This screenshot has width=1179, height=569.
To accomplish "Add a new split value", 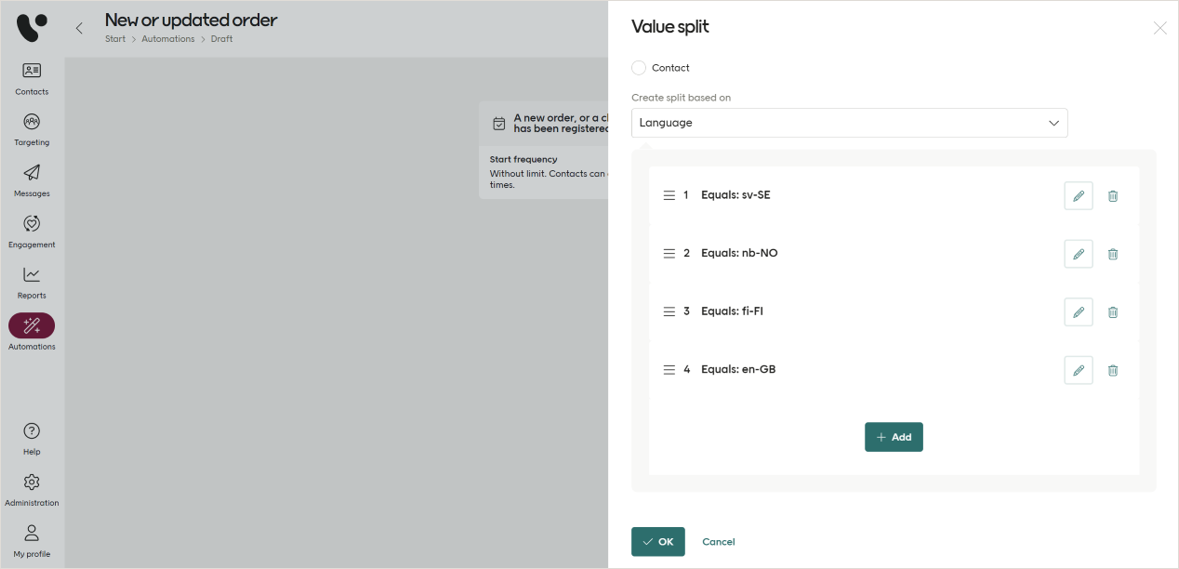I will pyautogui.click(x=893, y=437).
